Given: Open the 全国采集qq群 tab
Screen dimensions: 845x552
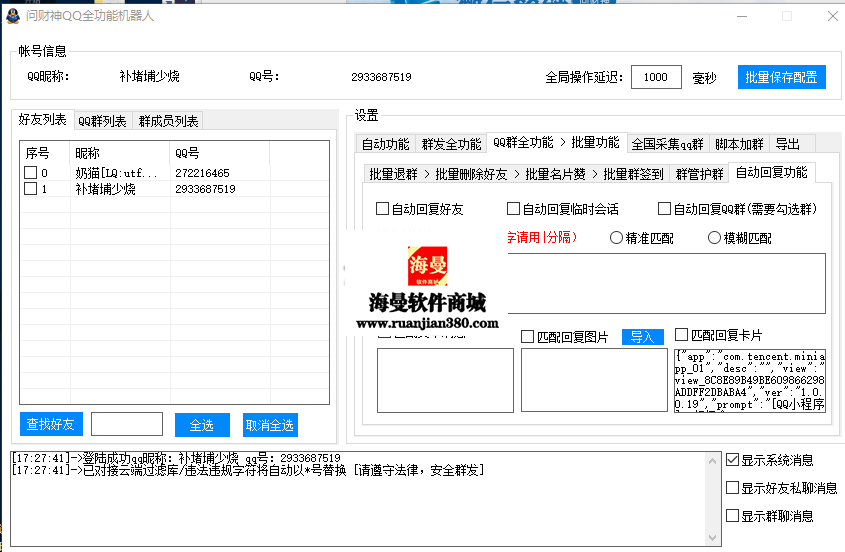Looking at the screenshot, I should pyautogui.click(x=668, y=144).
